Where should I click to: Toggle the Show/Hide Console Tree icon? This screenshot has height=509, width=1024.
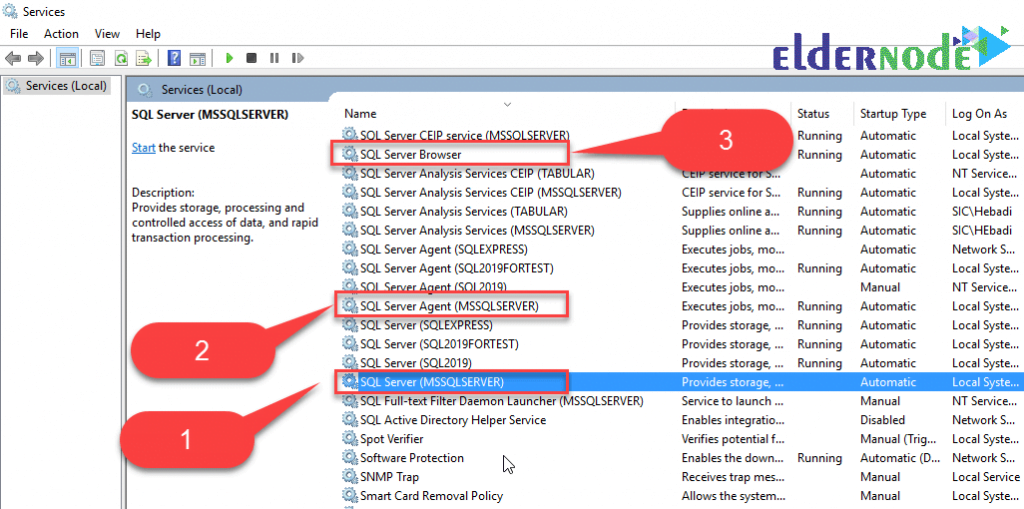(x=66, y=58)
